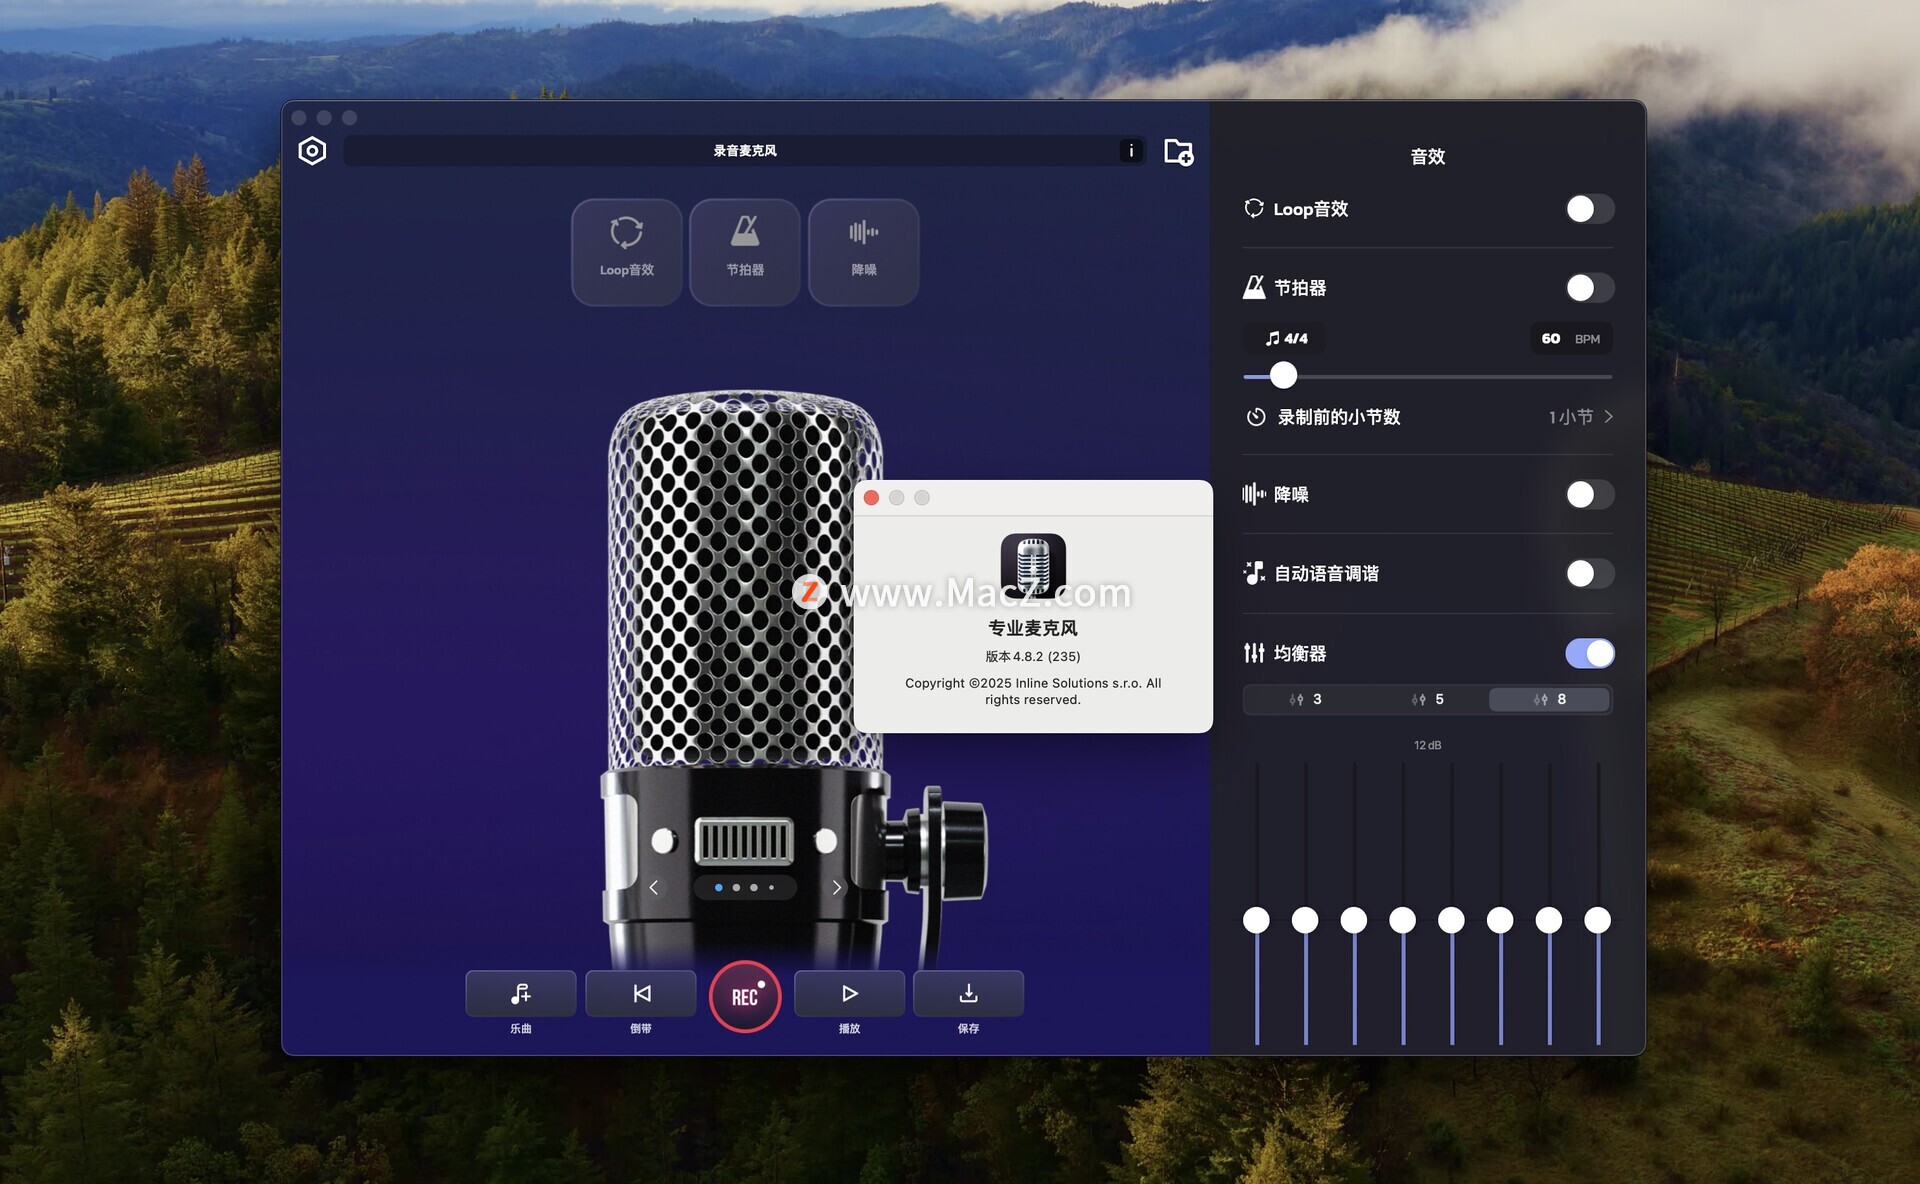Viewport: 1920px width, 1184px height.
Task: Click the seventh equalizer band slider knob
Action: 1549,920
